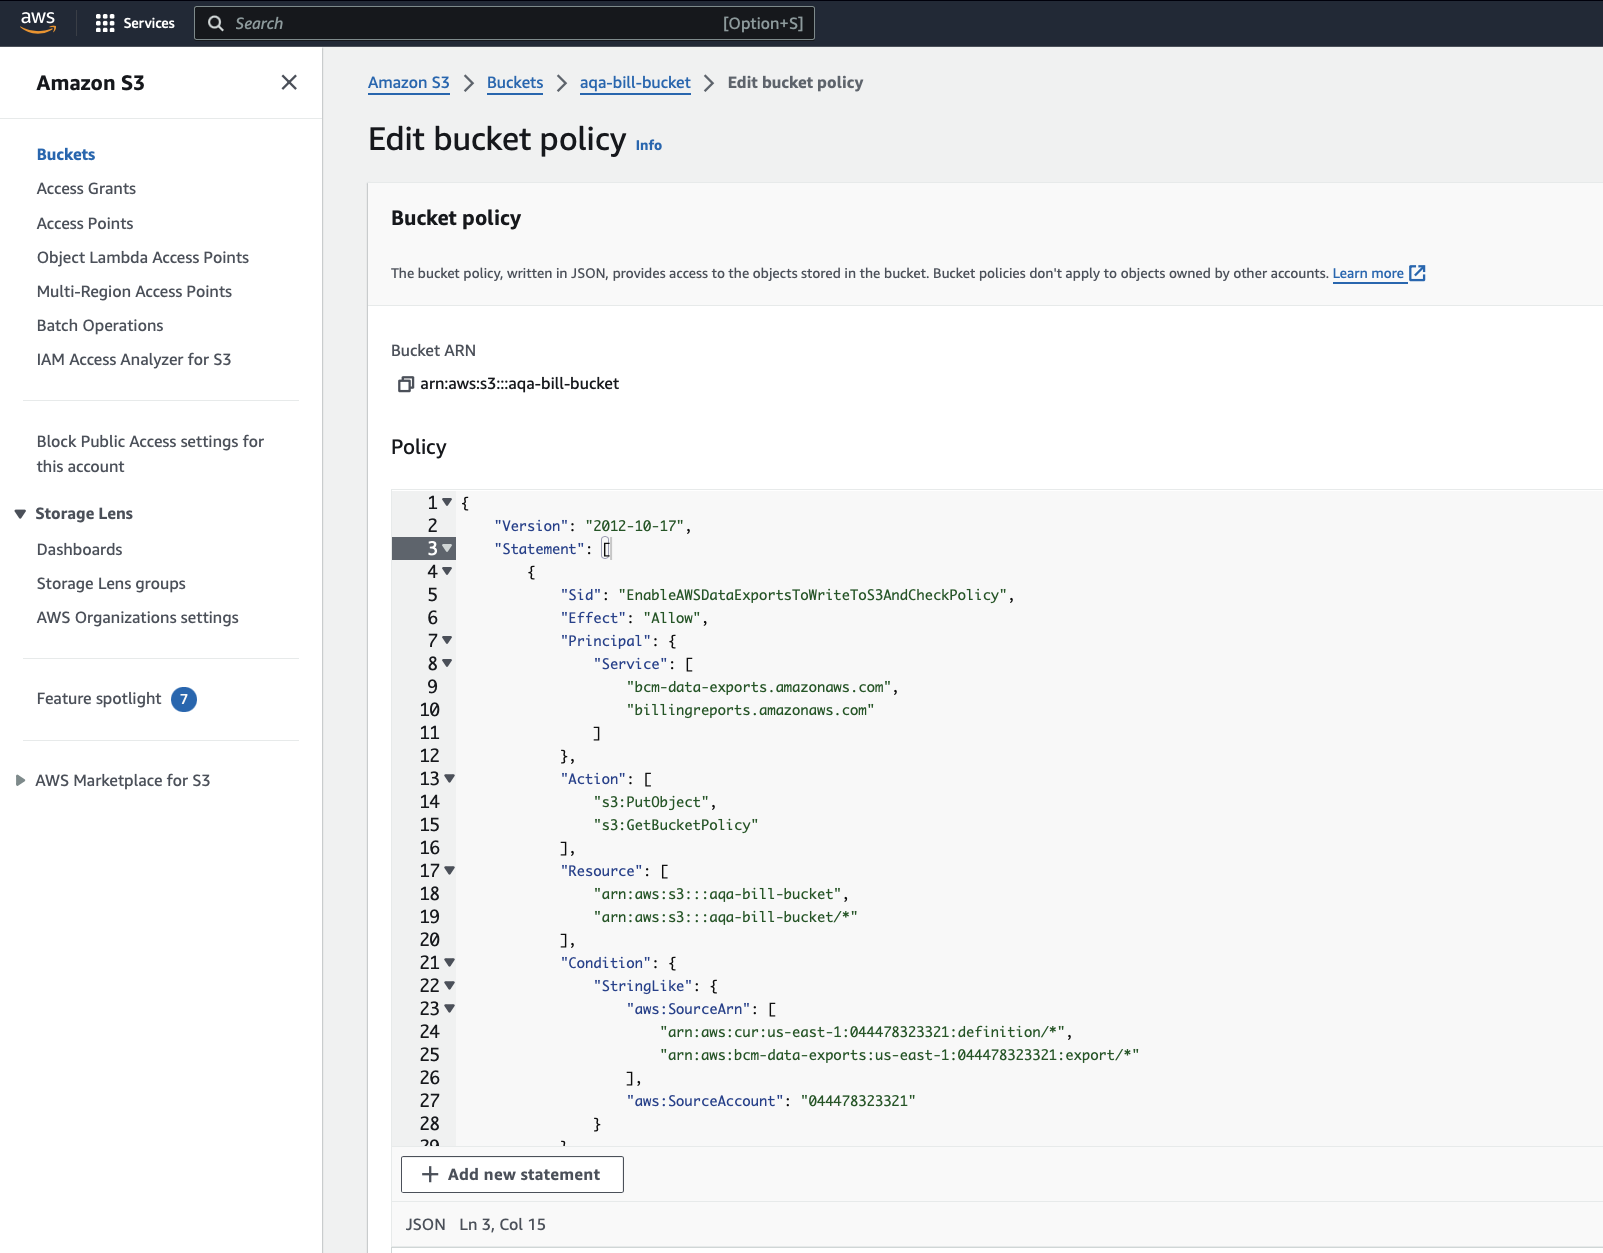
Task: Click Add new statement button
Action: coord(512,1175)
